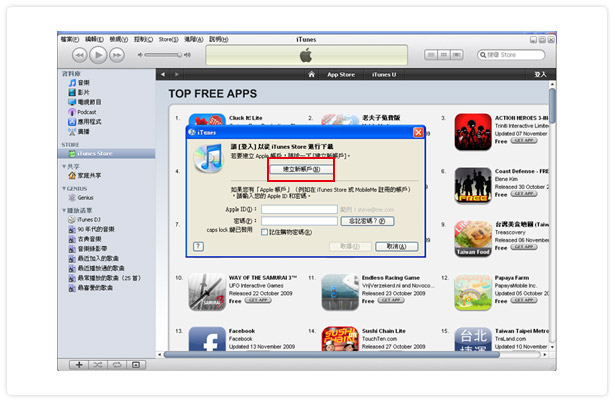Show the artwork viewer button
The image size is (615, 403).
coord(136,365)
